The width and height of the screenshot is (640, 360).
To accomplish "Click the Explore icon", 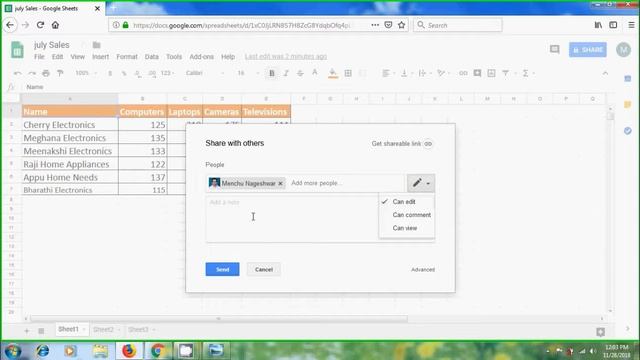I will click(x=600, y=332).
